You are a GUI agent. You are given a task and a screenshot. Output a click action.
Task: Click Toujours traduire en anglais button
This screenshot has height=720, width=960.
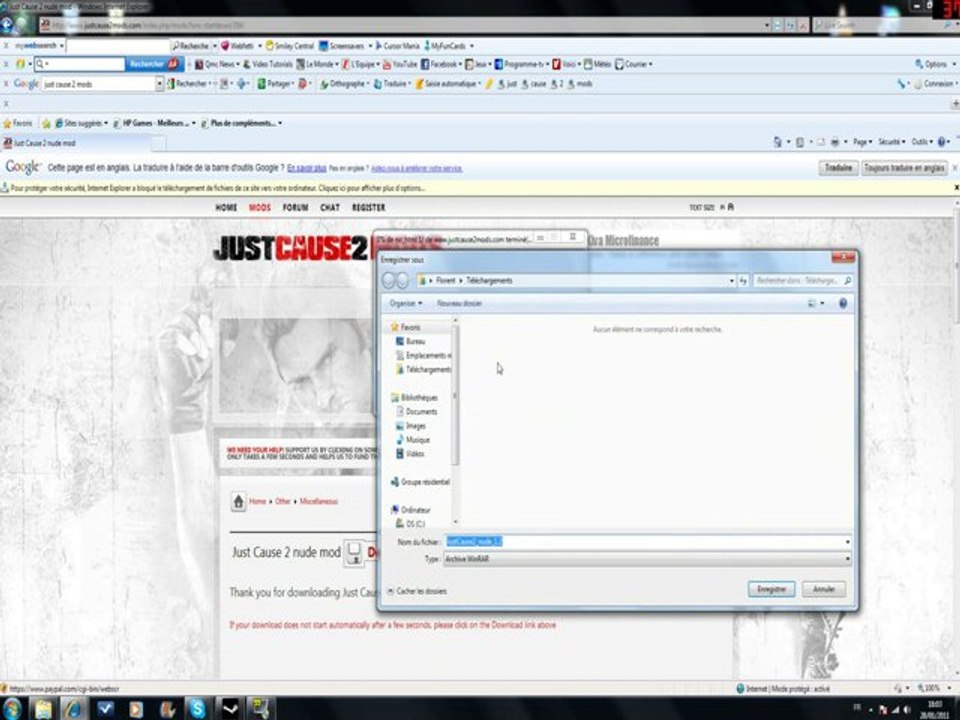[904, 168]
